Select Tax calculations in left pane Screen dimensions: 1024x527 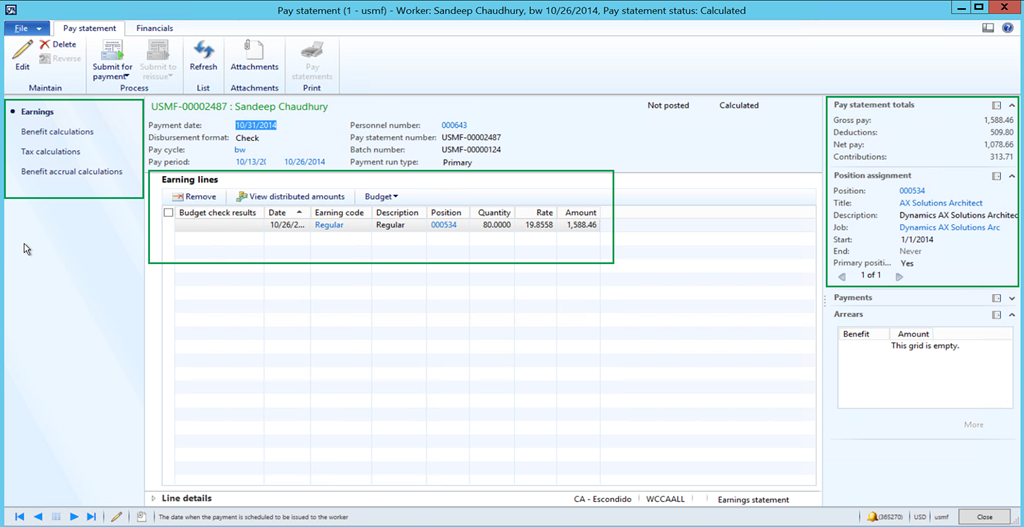tap(50, 152)
